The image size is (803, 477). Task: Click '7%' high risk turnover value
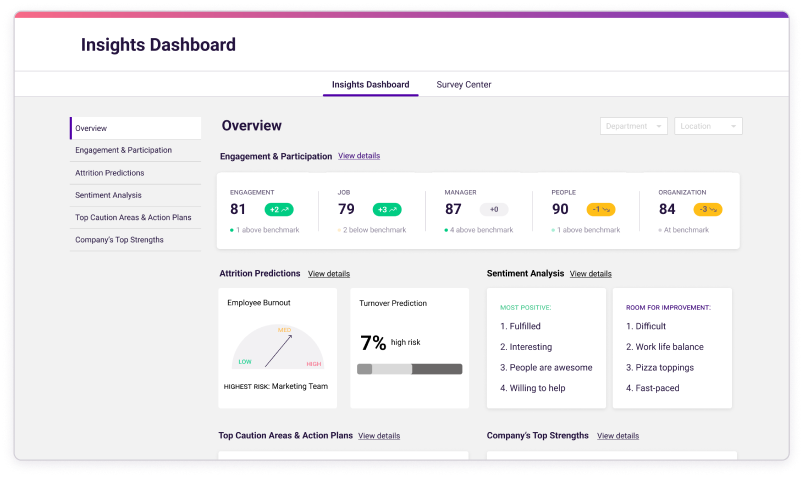click(373, 343)
